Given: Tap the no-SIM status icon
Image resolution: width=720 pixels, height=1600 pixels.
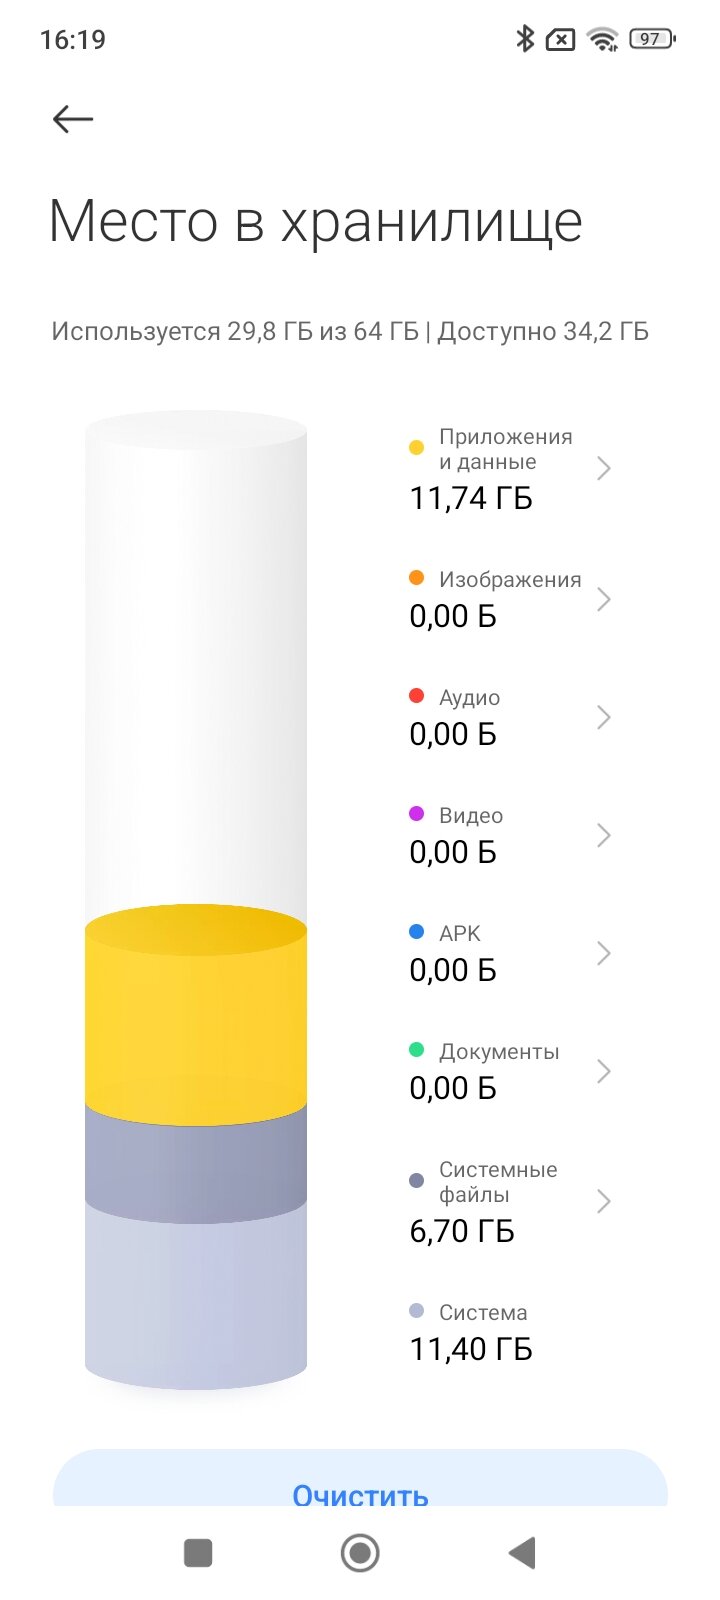Looking at the screenshot, I should click(561, 39).
